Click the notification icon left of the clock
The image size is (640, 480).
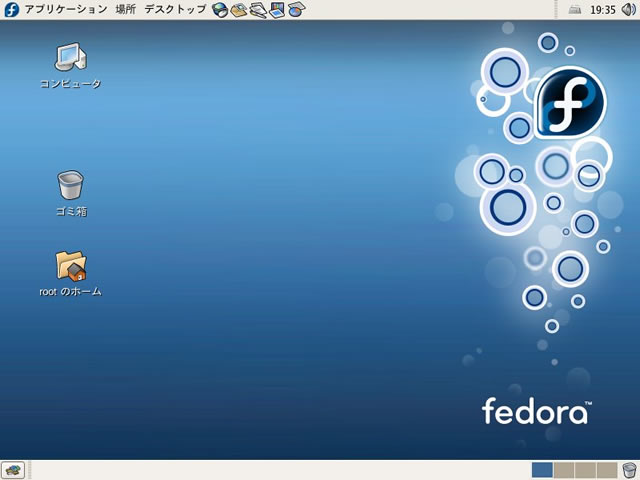[574, 10]
